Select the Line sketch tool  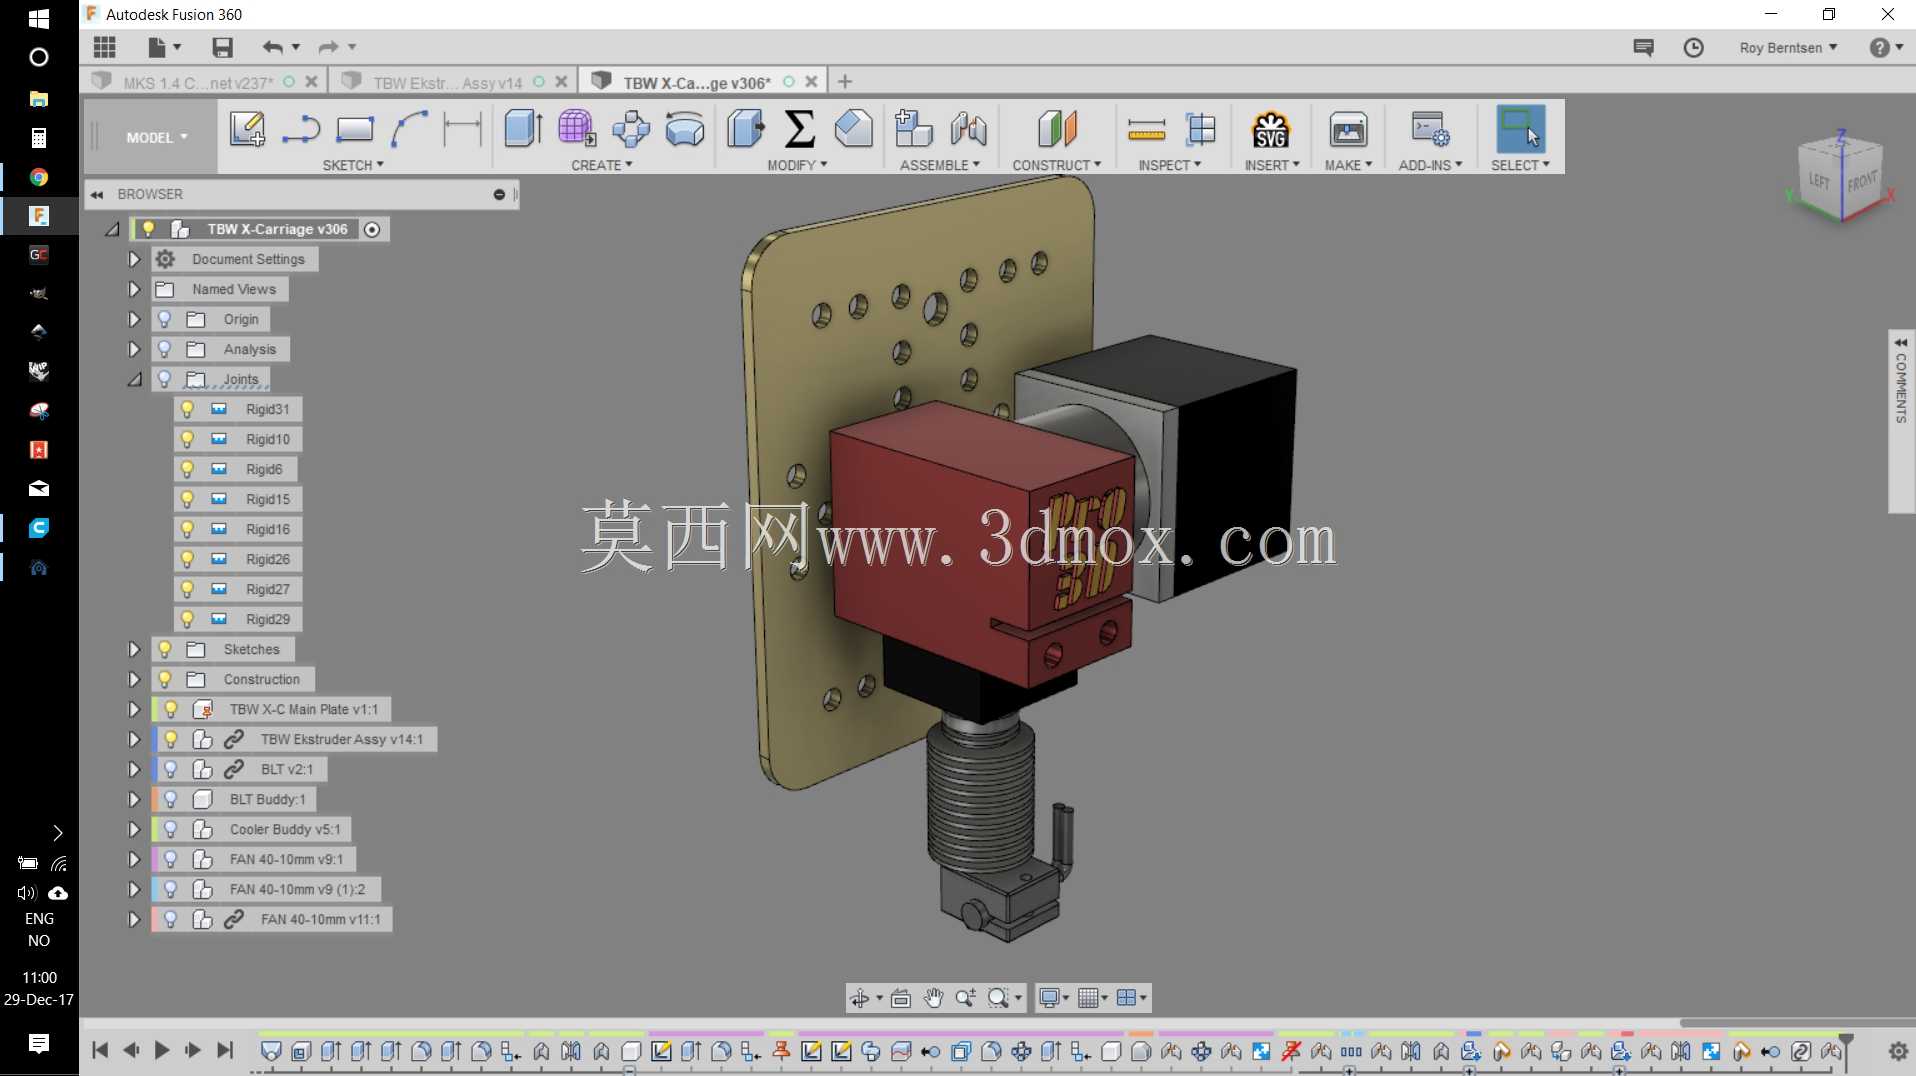point(300,129)
